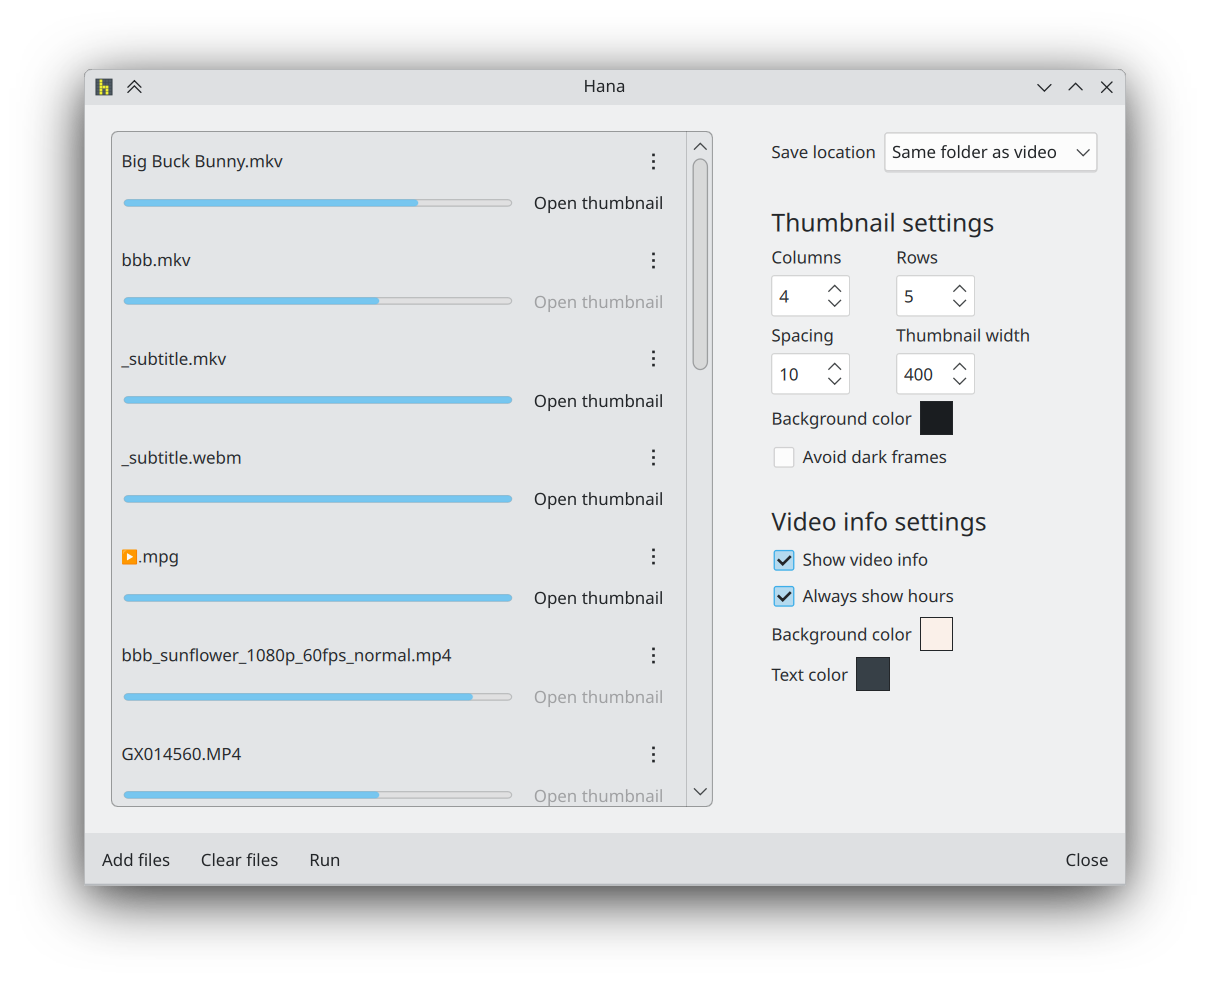Open thumbnail for Big Buck Bunny.mkv
The width and height of the screenshot is (1211, 986).
pos(598,203)
